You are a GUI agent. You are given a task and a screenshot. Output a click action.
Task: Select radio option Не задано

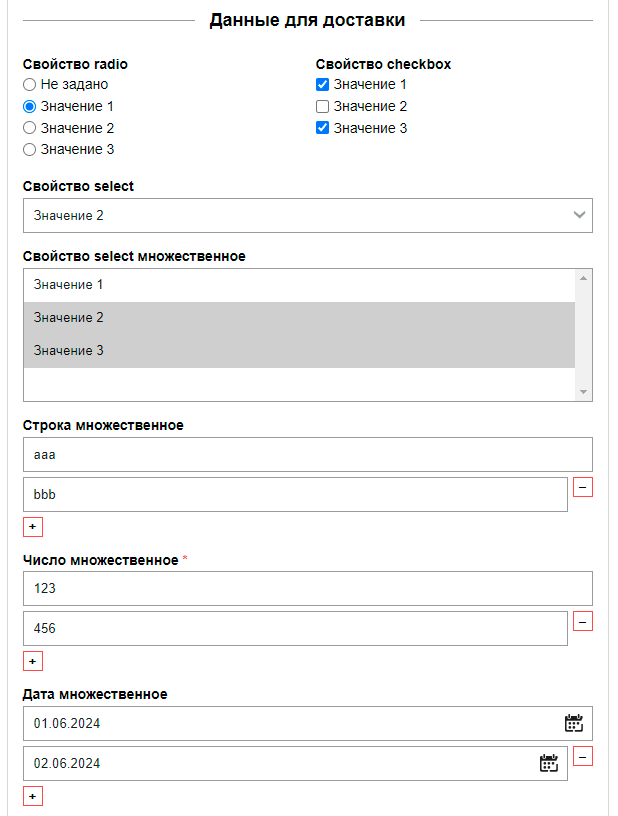[x=29, y=84]
